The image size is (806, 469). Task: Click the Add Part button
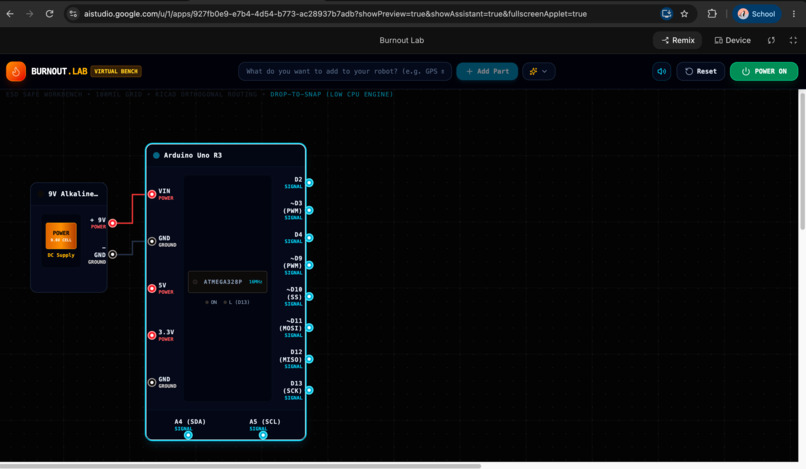point(487,71)
